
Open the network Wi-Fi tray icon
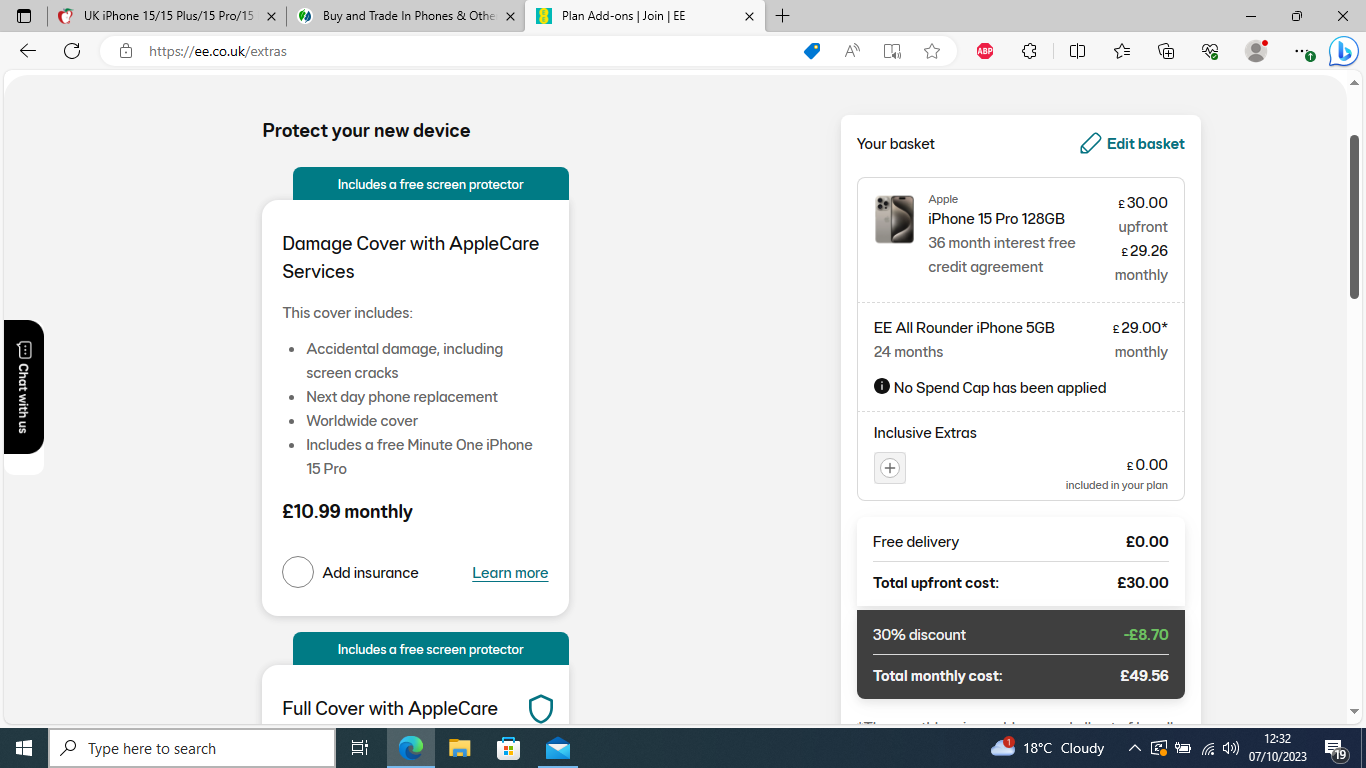coord(1207,748)
